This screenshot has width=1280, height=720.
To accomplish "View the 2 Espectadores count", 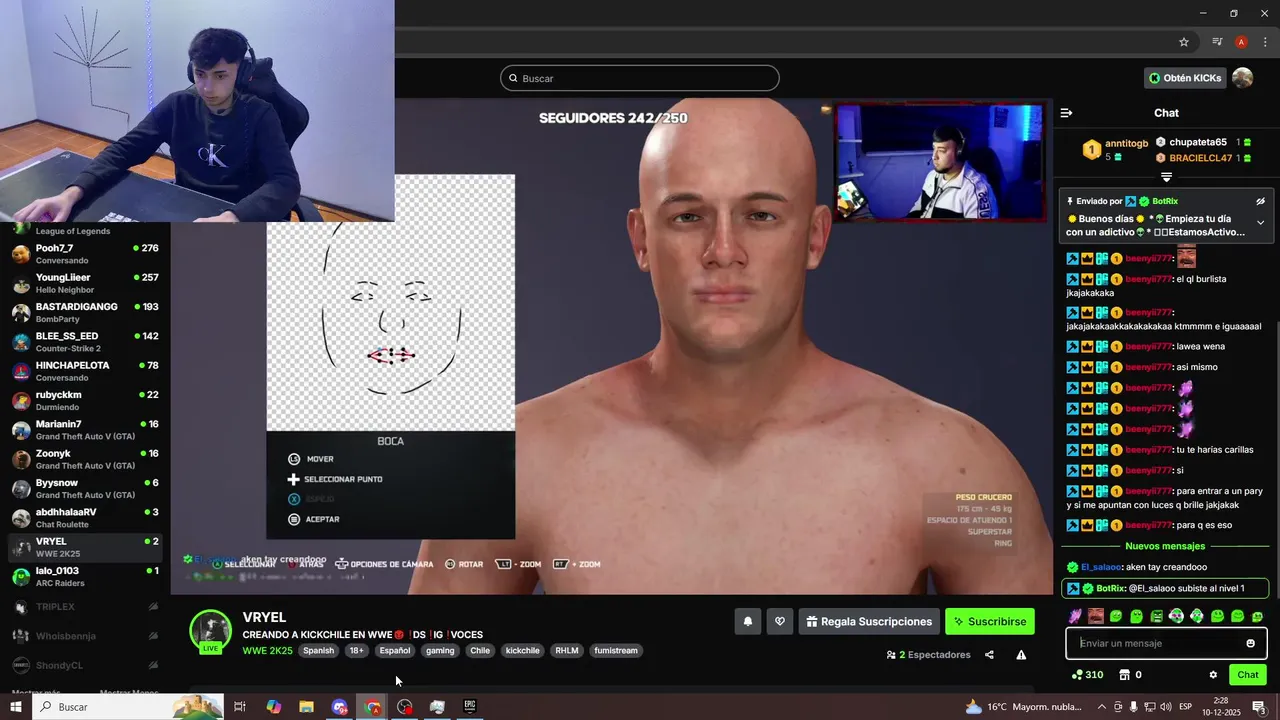I will click(928, 655).
